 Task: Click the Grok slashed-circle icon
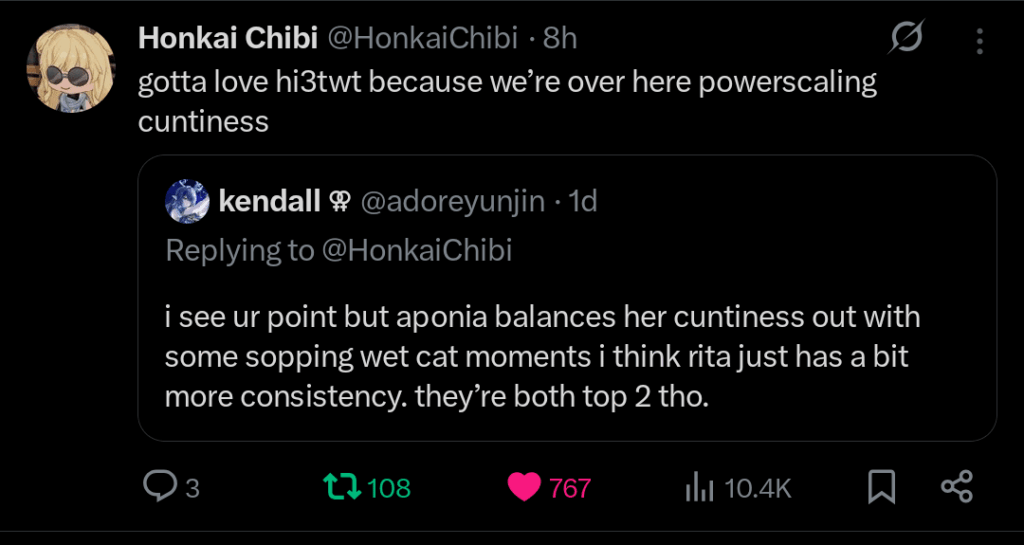pos(907,40)
